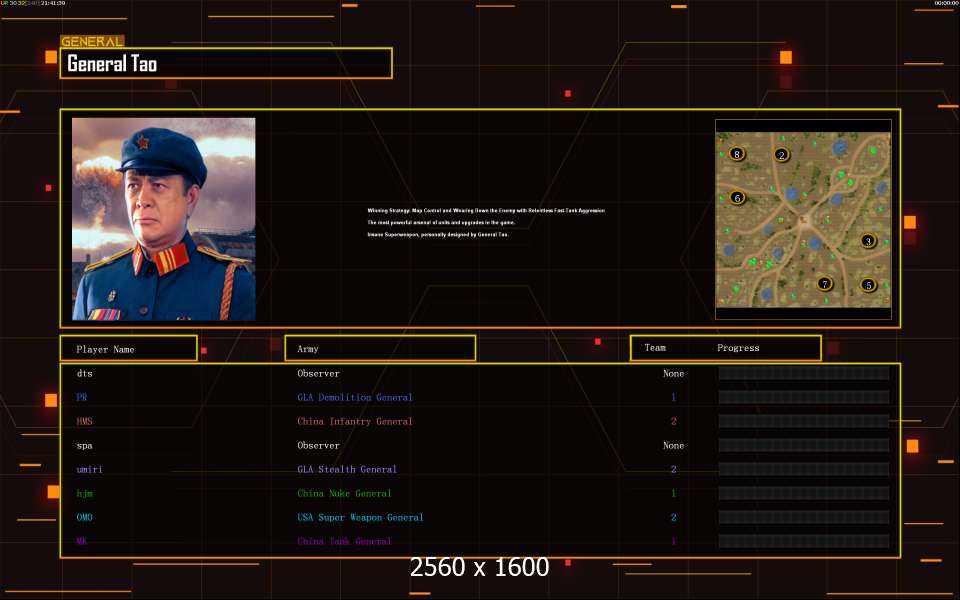Pick start position 6 on the map
Viewport: 960px width, 600px height.
pos(737,198)
